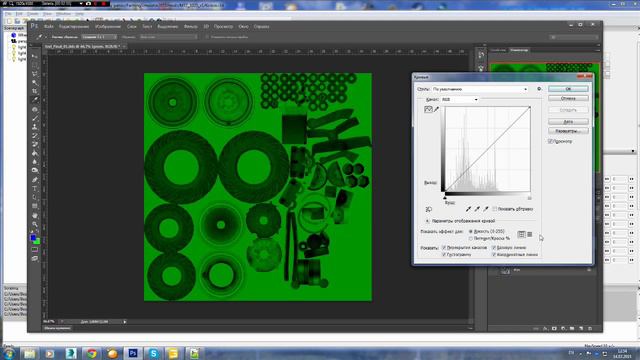Viewport: 640px width, 360px height.
Task: Open preset options gear in Curves dialog
Action: tap(539, 89)
